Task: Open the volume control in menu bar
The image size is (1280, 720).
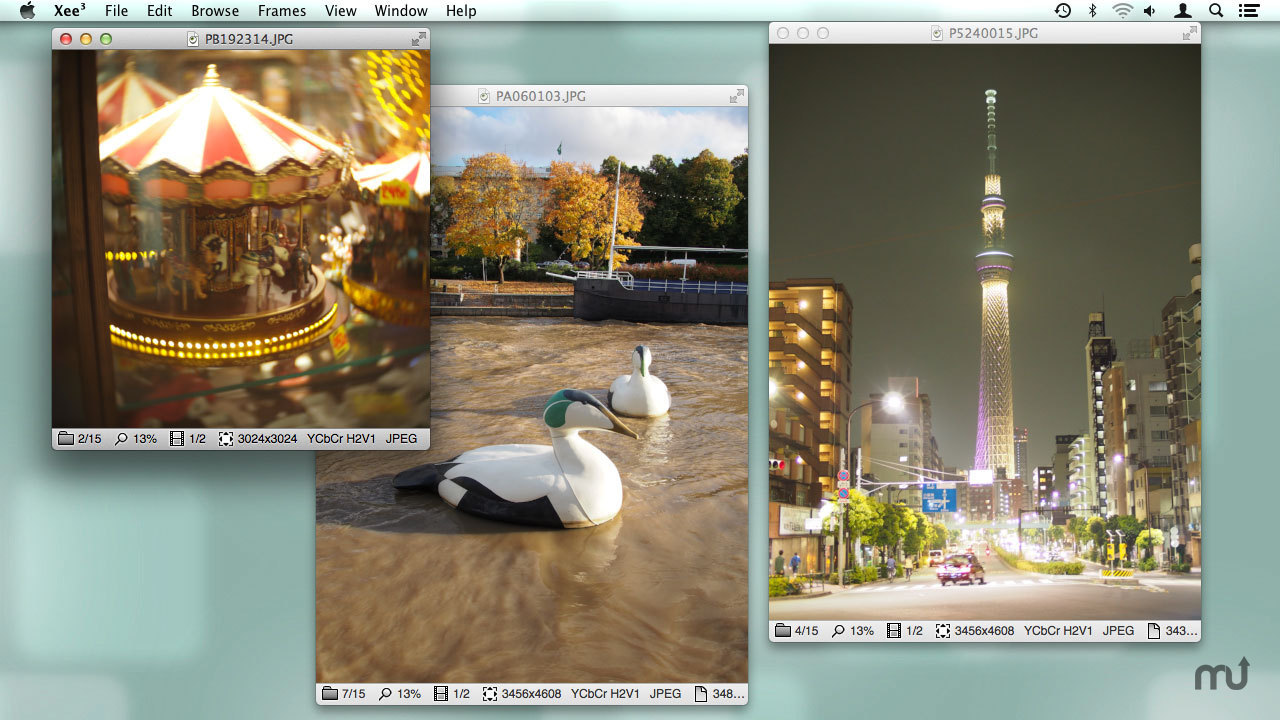Action: [1150, 11]
